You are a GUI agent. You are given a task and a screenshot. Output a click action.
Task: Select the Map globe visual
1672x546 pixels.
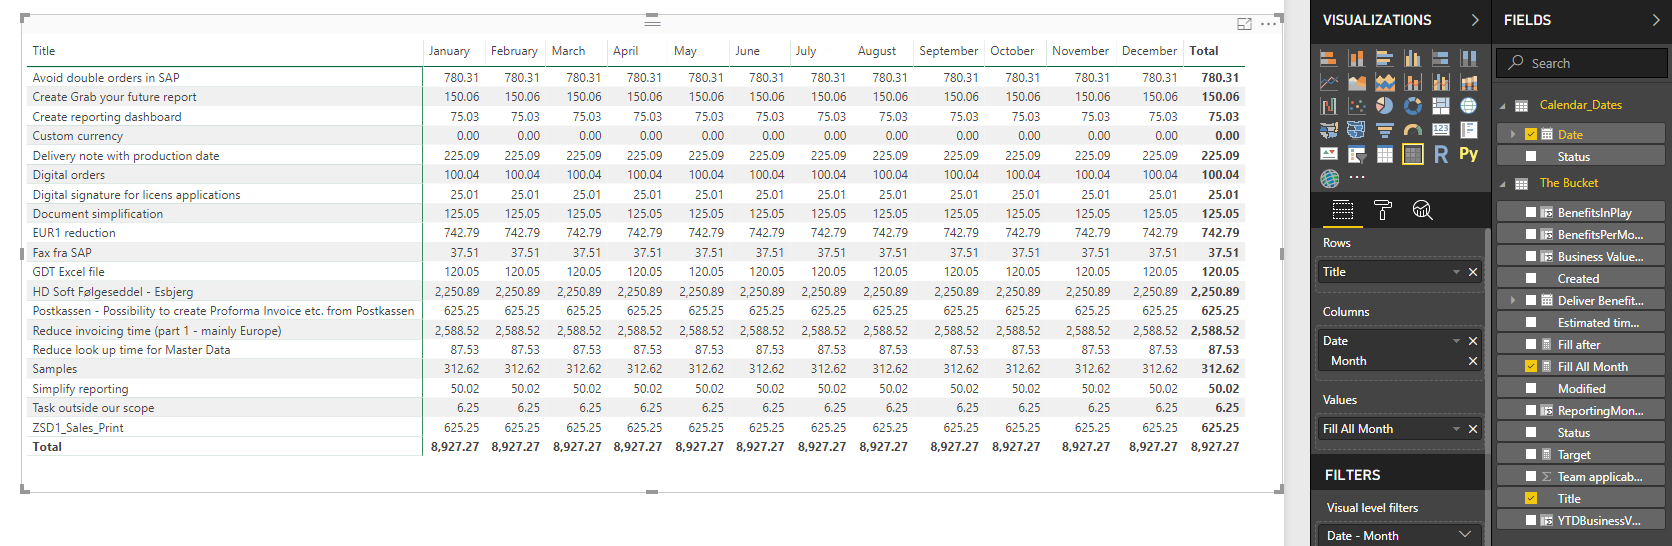1469,106
